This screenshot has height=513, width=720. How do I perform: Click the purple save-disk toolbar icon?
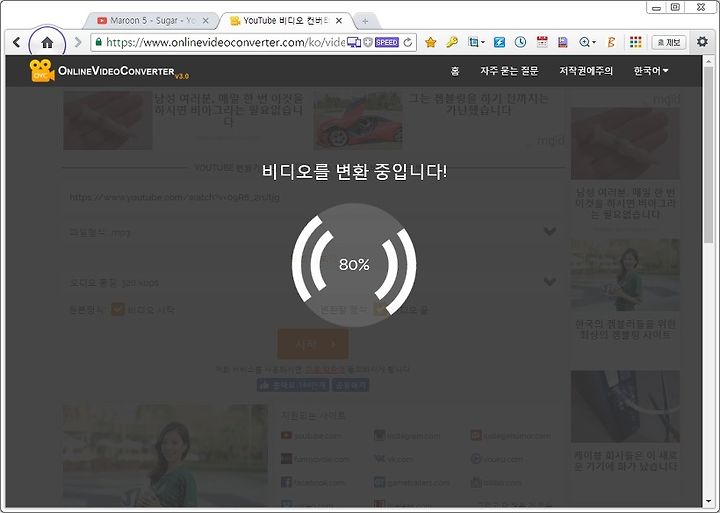pos(562,42)
